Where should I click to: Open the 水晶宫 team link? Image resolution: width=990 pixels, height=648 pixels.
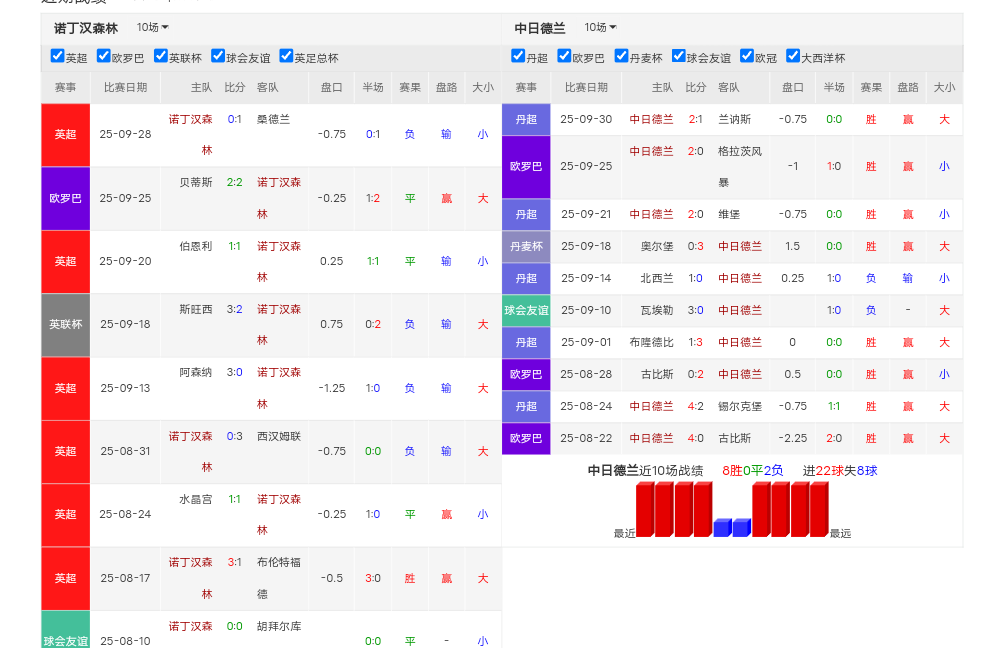point(195,499)
